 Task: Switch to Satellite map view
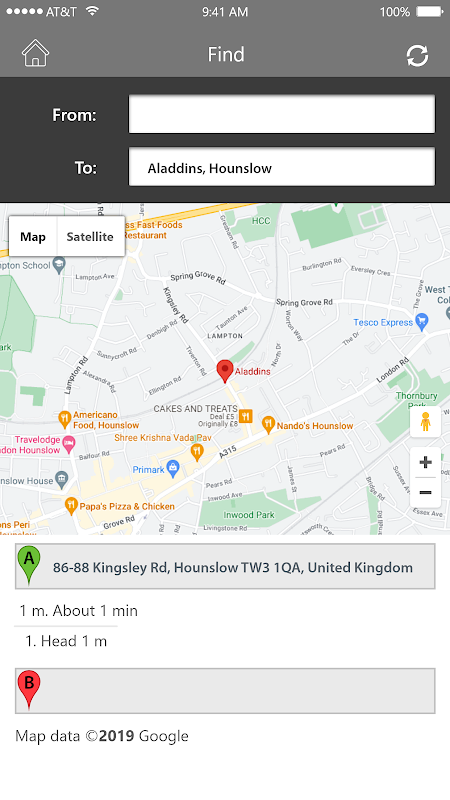coord(90,237)
